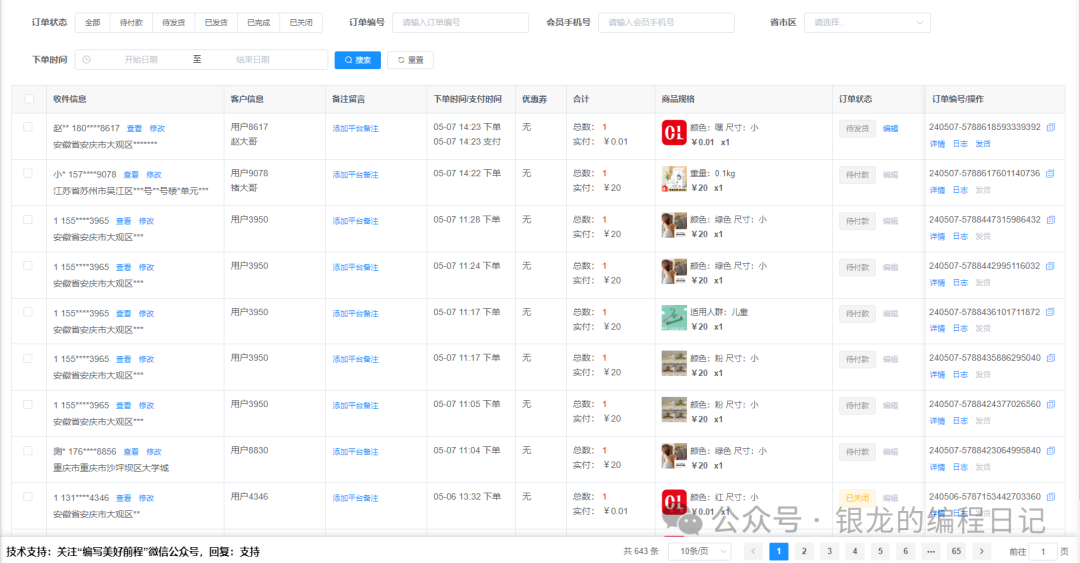The image size is (1080, 563).
Task: Open the 10条/页 page size dropdown
Action: pyautogui.click(x=700, y=551)
